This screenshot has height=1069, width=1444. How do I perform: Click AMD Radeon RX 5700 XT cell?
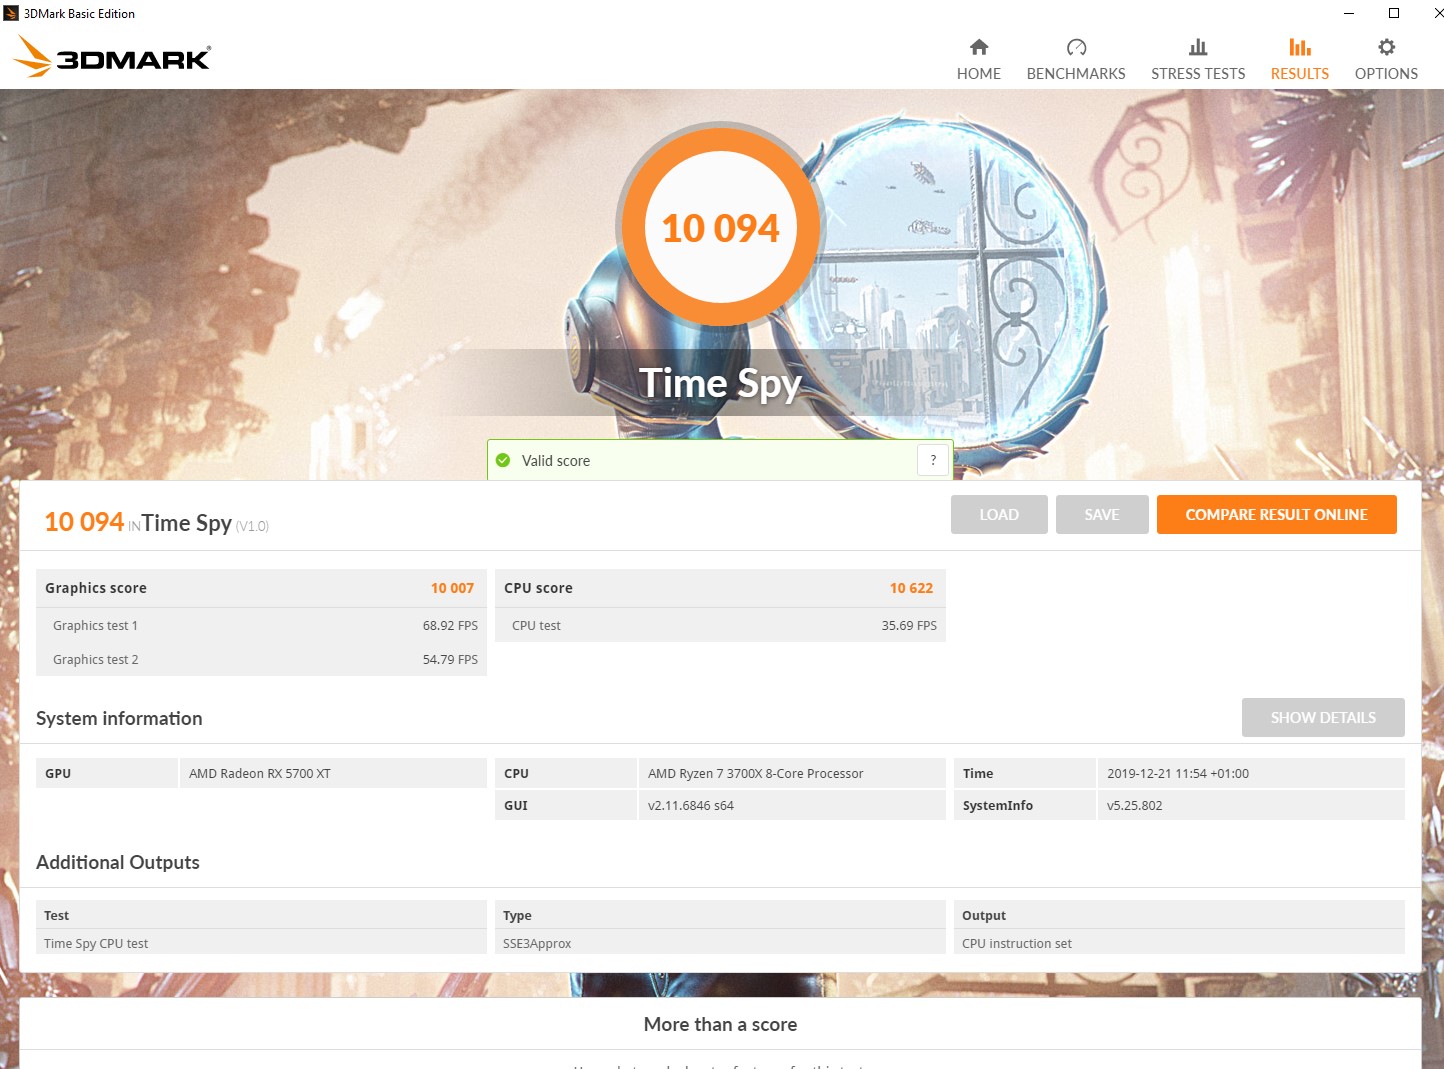pyautogui.click(x=333, y=773)
